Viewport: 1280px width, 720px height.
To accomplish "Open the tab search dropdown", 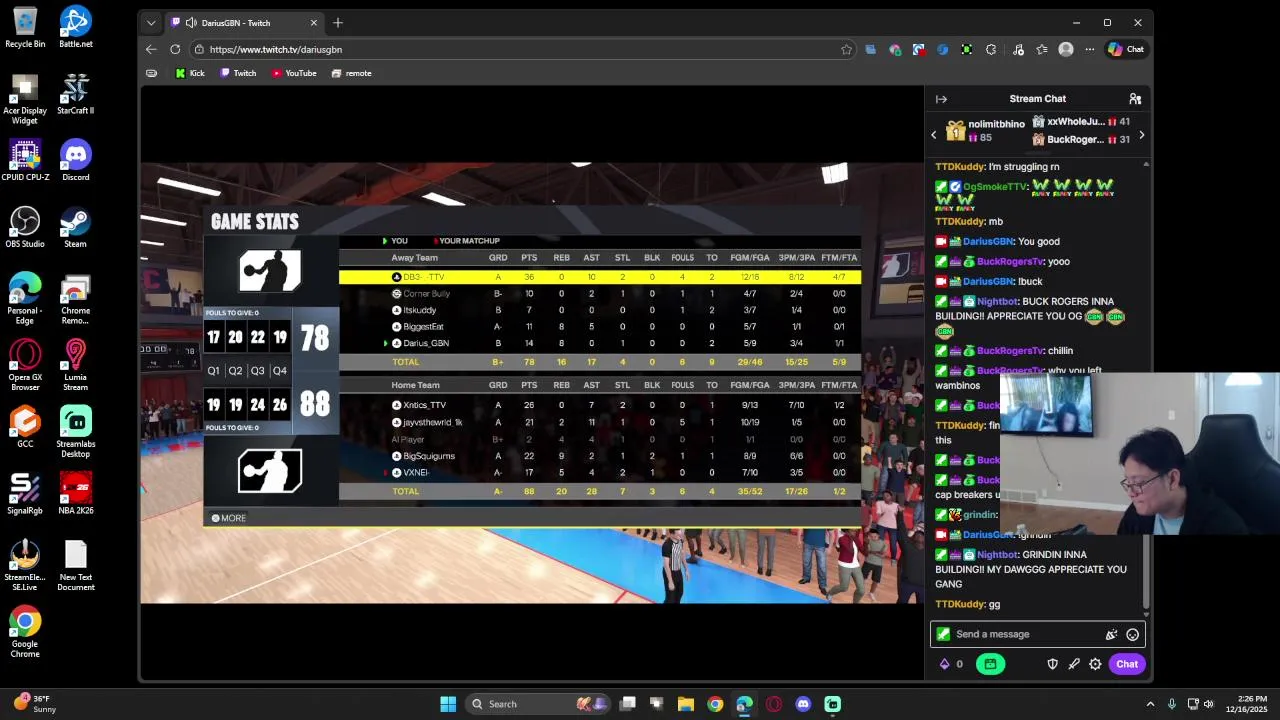I will point(151,22).
